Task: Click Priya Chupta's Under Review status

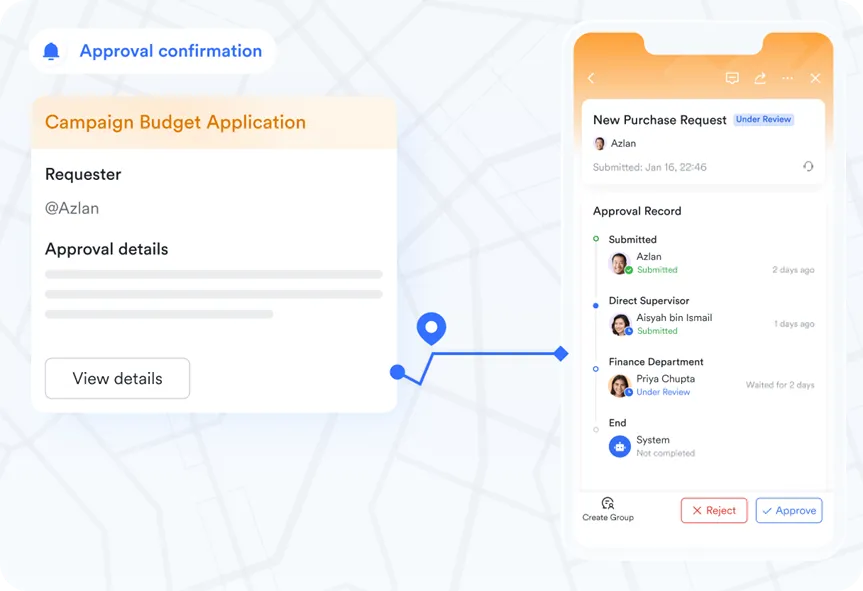Action: (x=663, y=392)
